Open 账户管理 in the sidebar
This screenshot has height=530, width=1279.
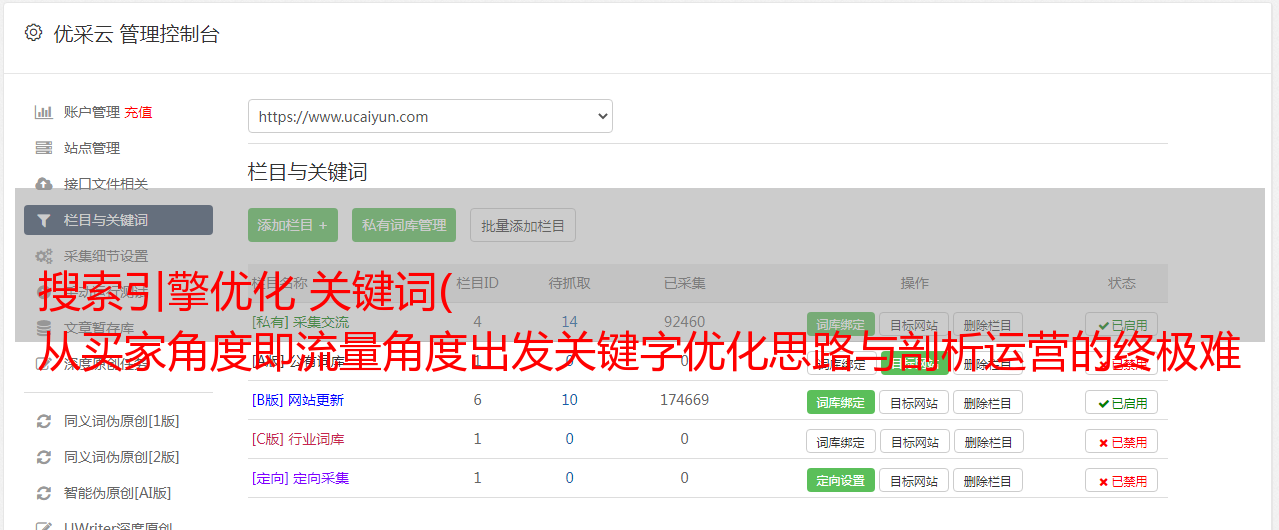[x=92, y=112]
